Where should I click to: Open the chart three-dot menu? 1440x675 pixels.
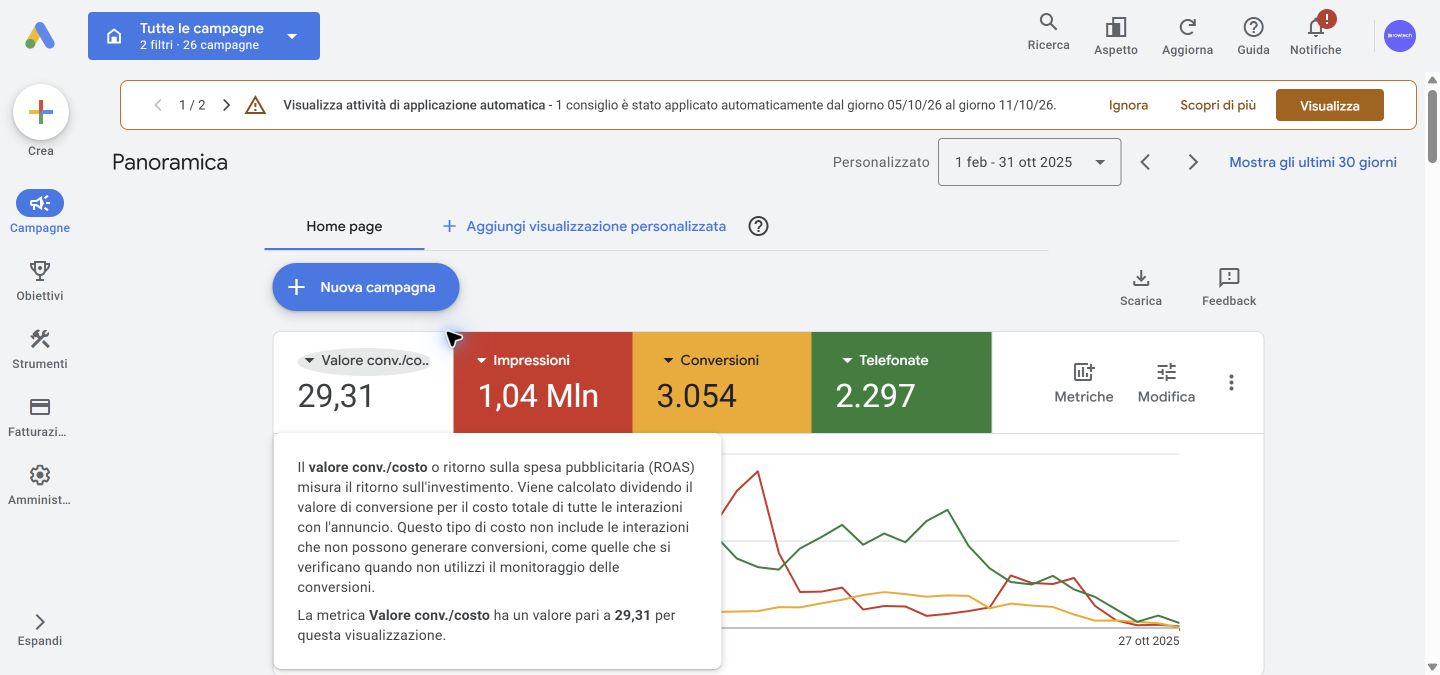click(1231, 383)
